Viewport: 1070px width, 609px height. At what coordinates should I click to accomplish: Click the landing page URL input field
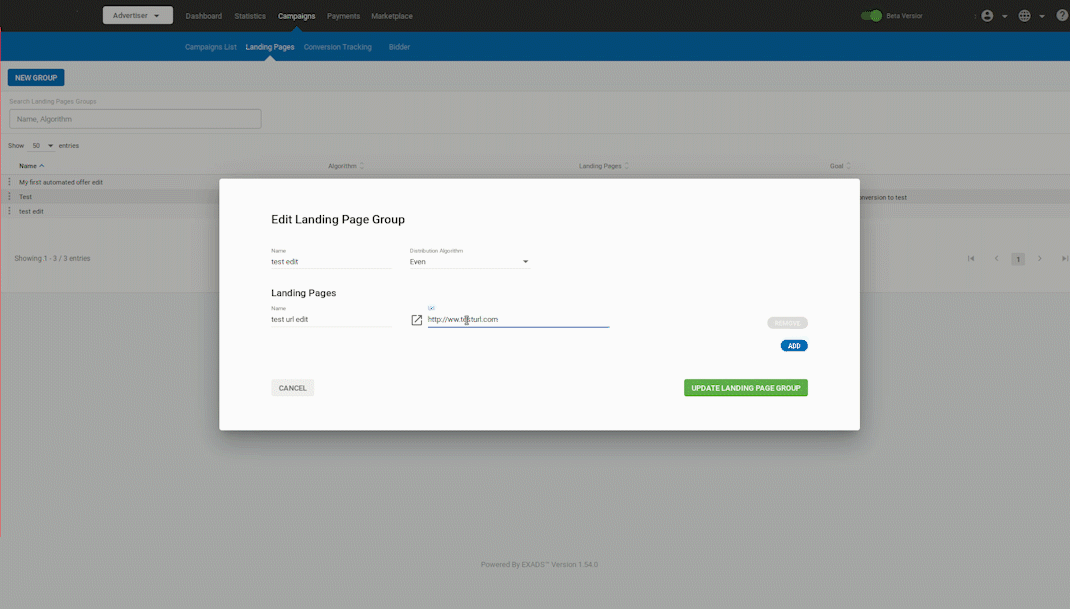tap(517, 320)
